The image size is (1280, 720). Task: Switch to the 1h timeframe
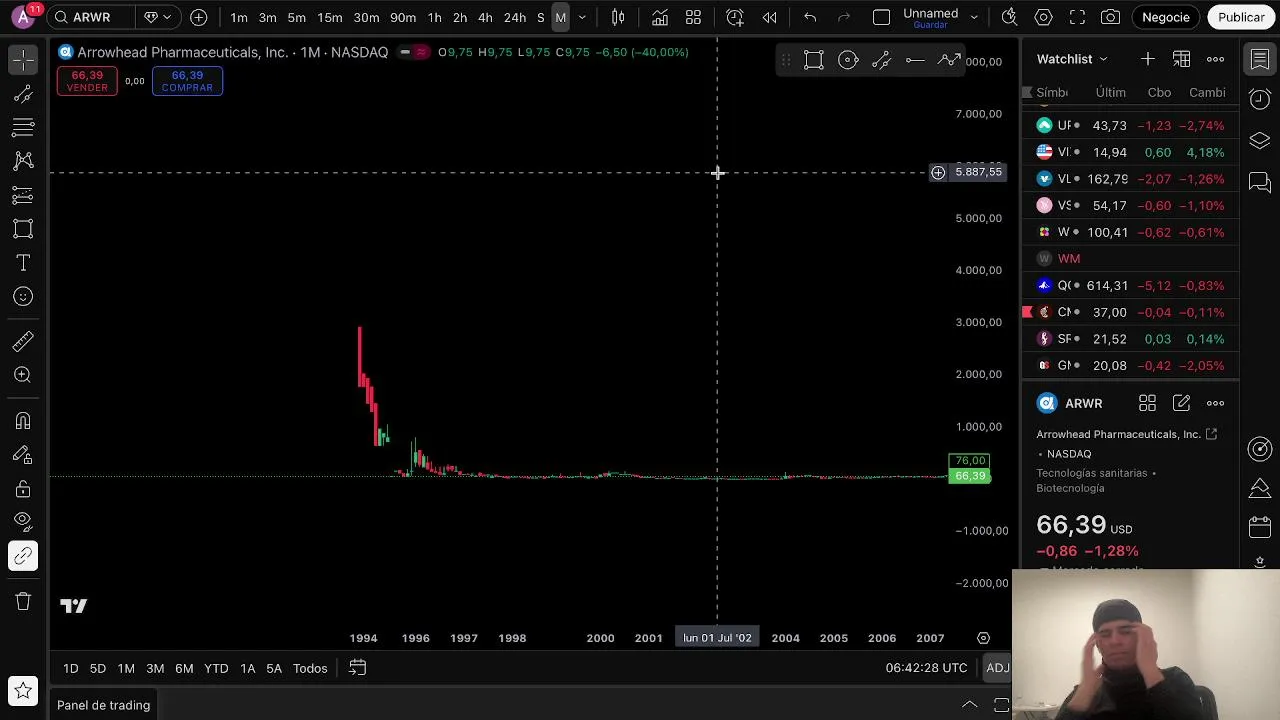pos(434,17)
